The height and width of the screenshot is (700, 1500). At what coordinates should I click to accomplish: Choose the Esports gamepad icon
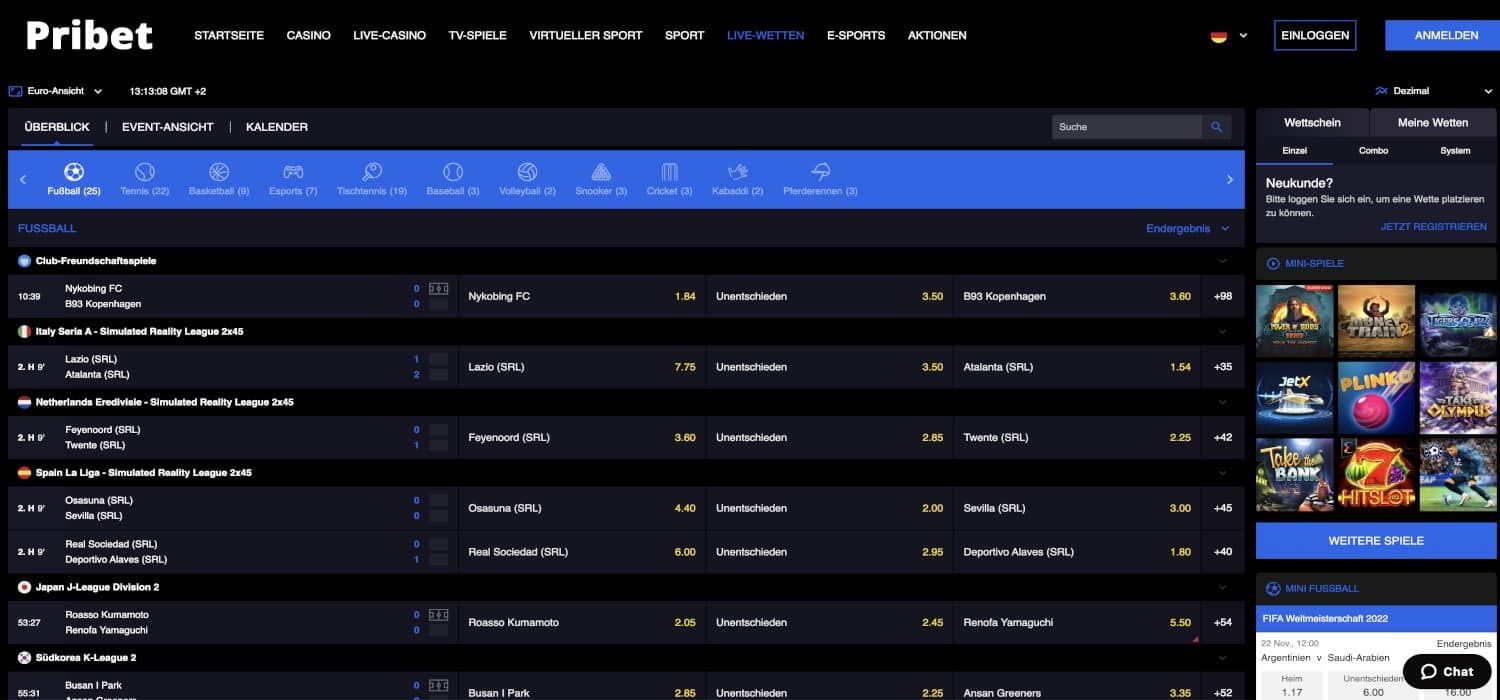pyautogui.click(x=293, y=173)
